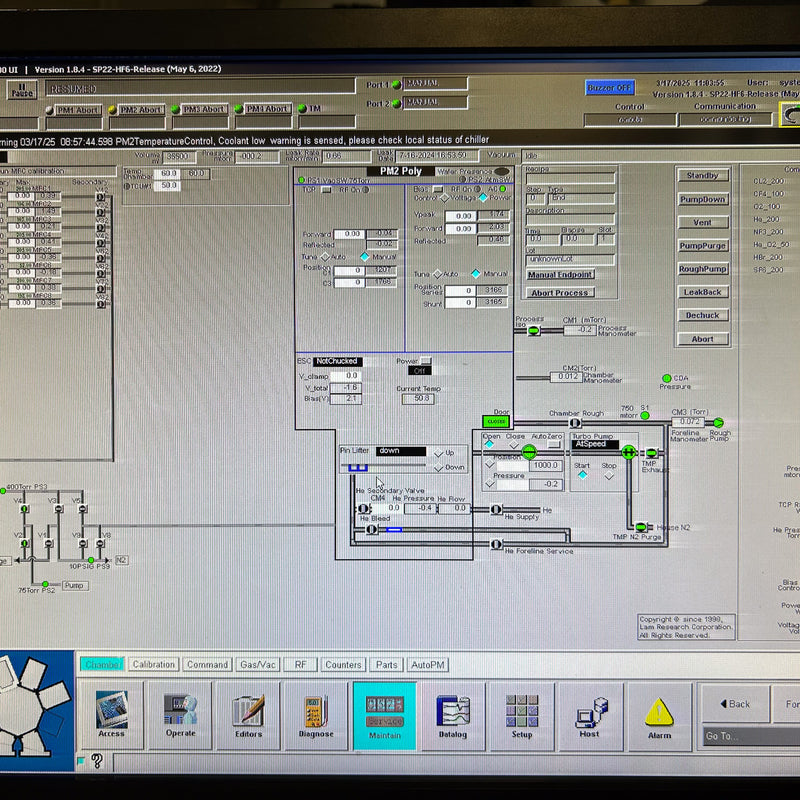Click the He Flow input field
Viewport: 800px width, 800px height.
tap(453, 507)
